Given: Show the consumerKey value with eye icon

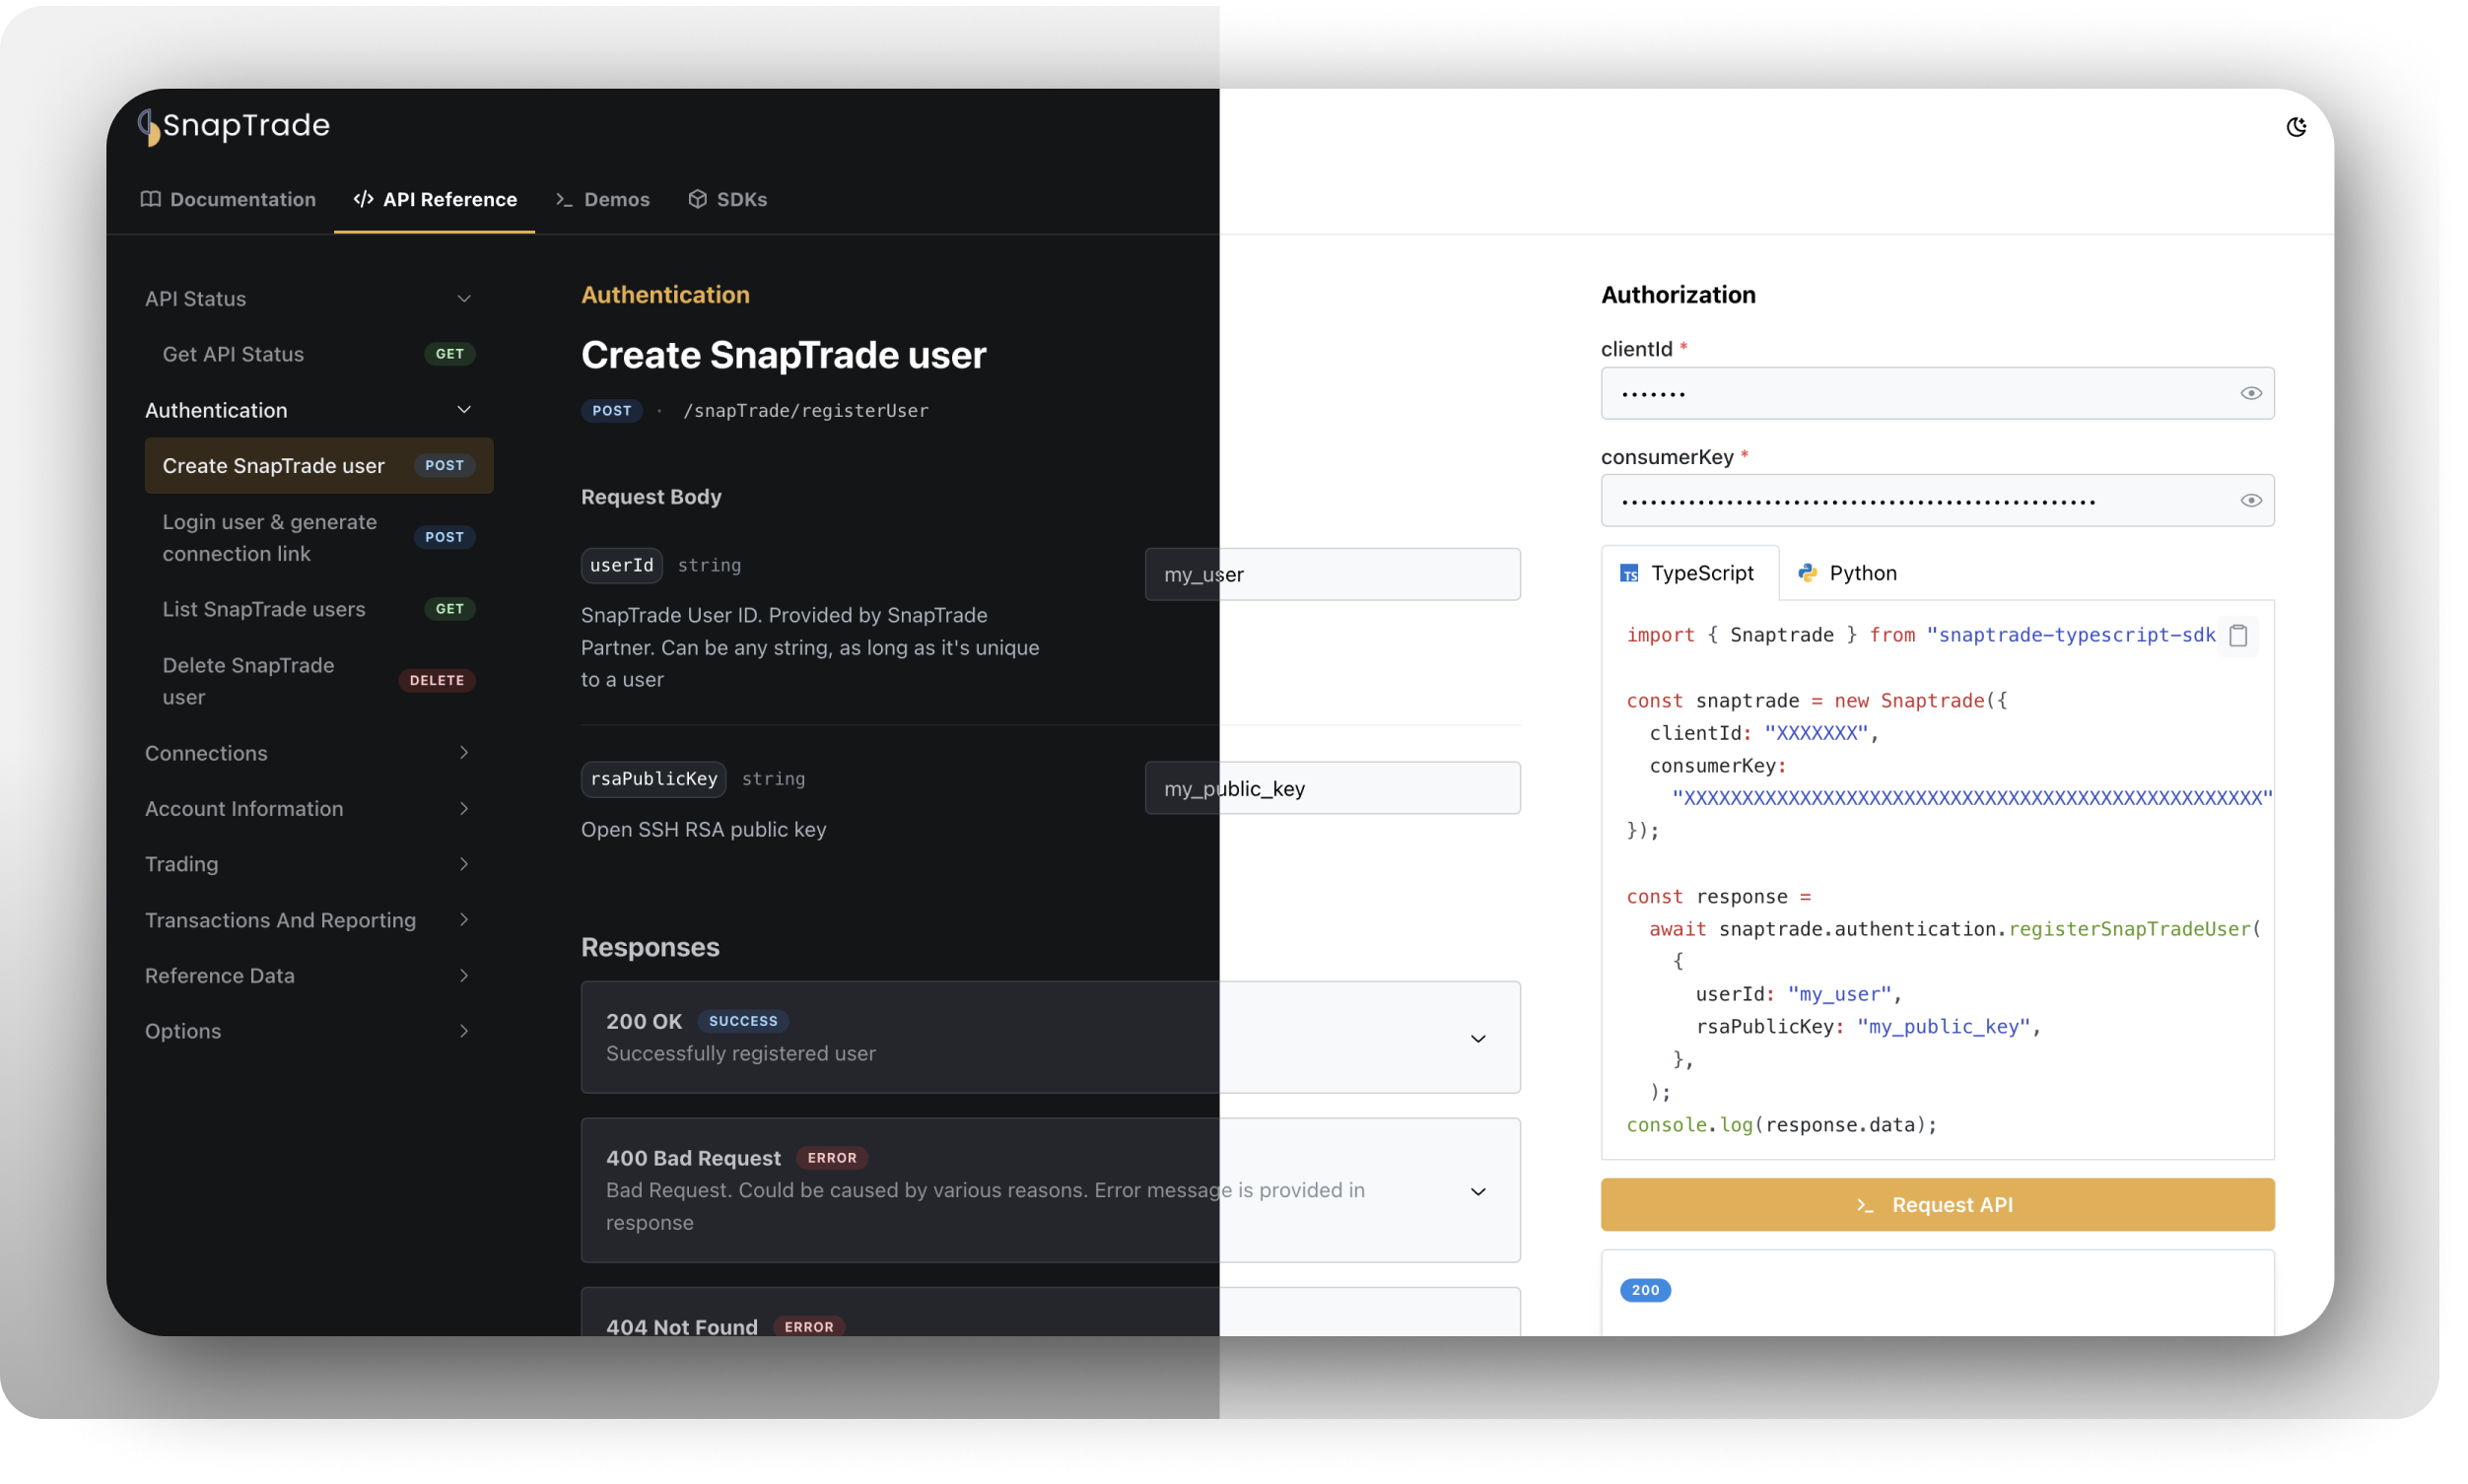Looking at the screenshot, I should (x=2250, y=501).
